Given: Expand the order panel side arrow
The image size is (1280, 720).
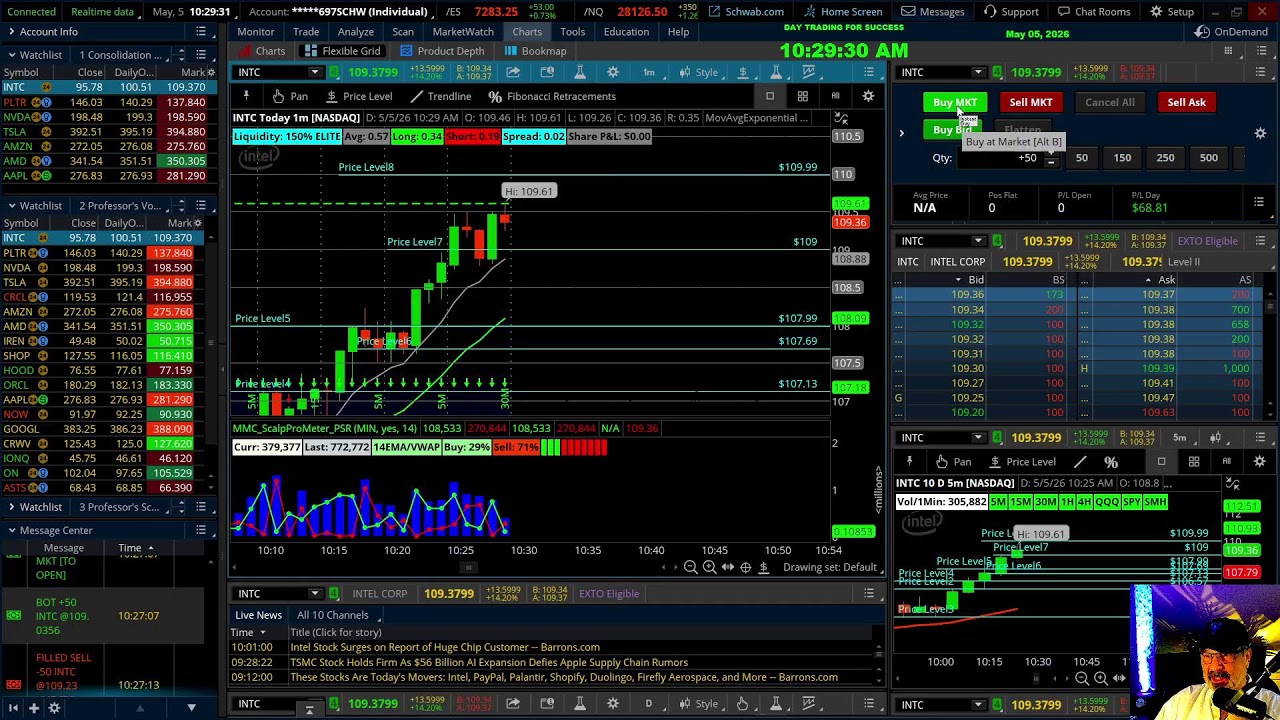Looking at the screenshot, I should pyautogui.click(x=901, y=132).
